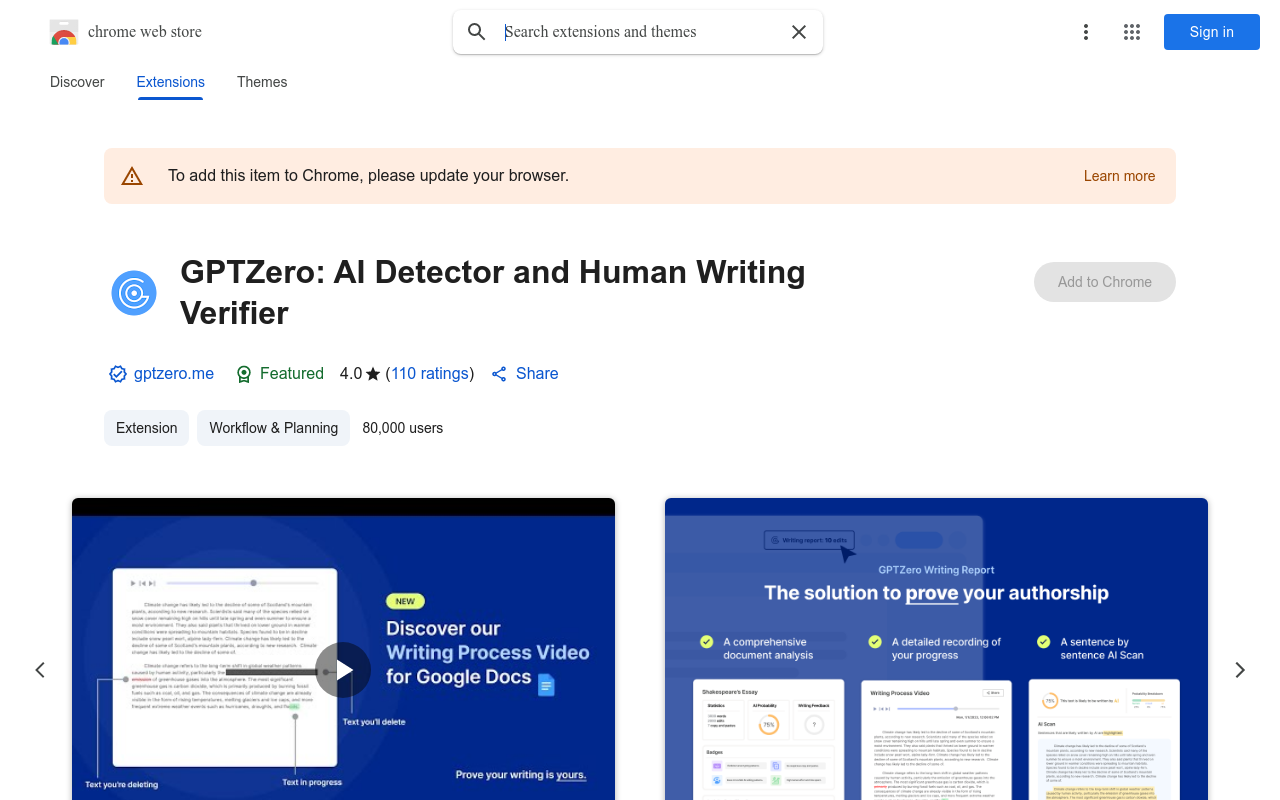Image resolution: width=1280 pixels, height=800 pixels.
Task: Click the 4.0 rating value
Action: coord(351,373)
